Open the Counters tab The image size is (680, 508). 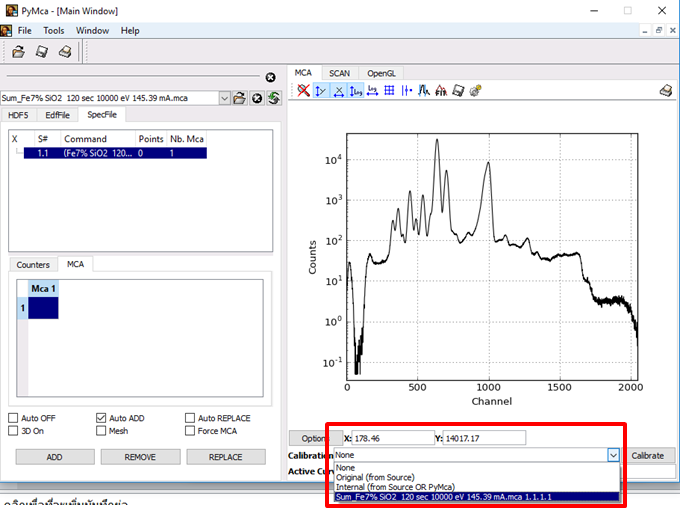pos(33,265)
